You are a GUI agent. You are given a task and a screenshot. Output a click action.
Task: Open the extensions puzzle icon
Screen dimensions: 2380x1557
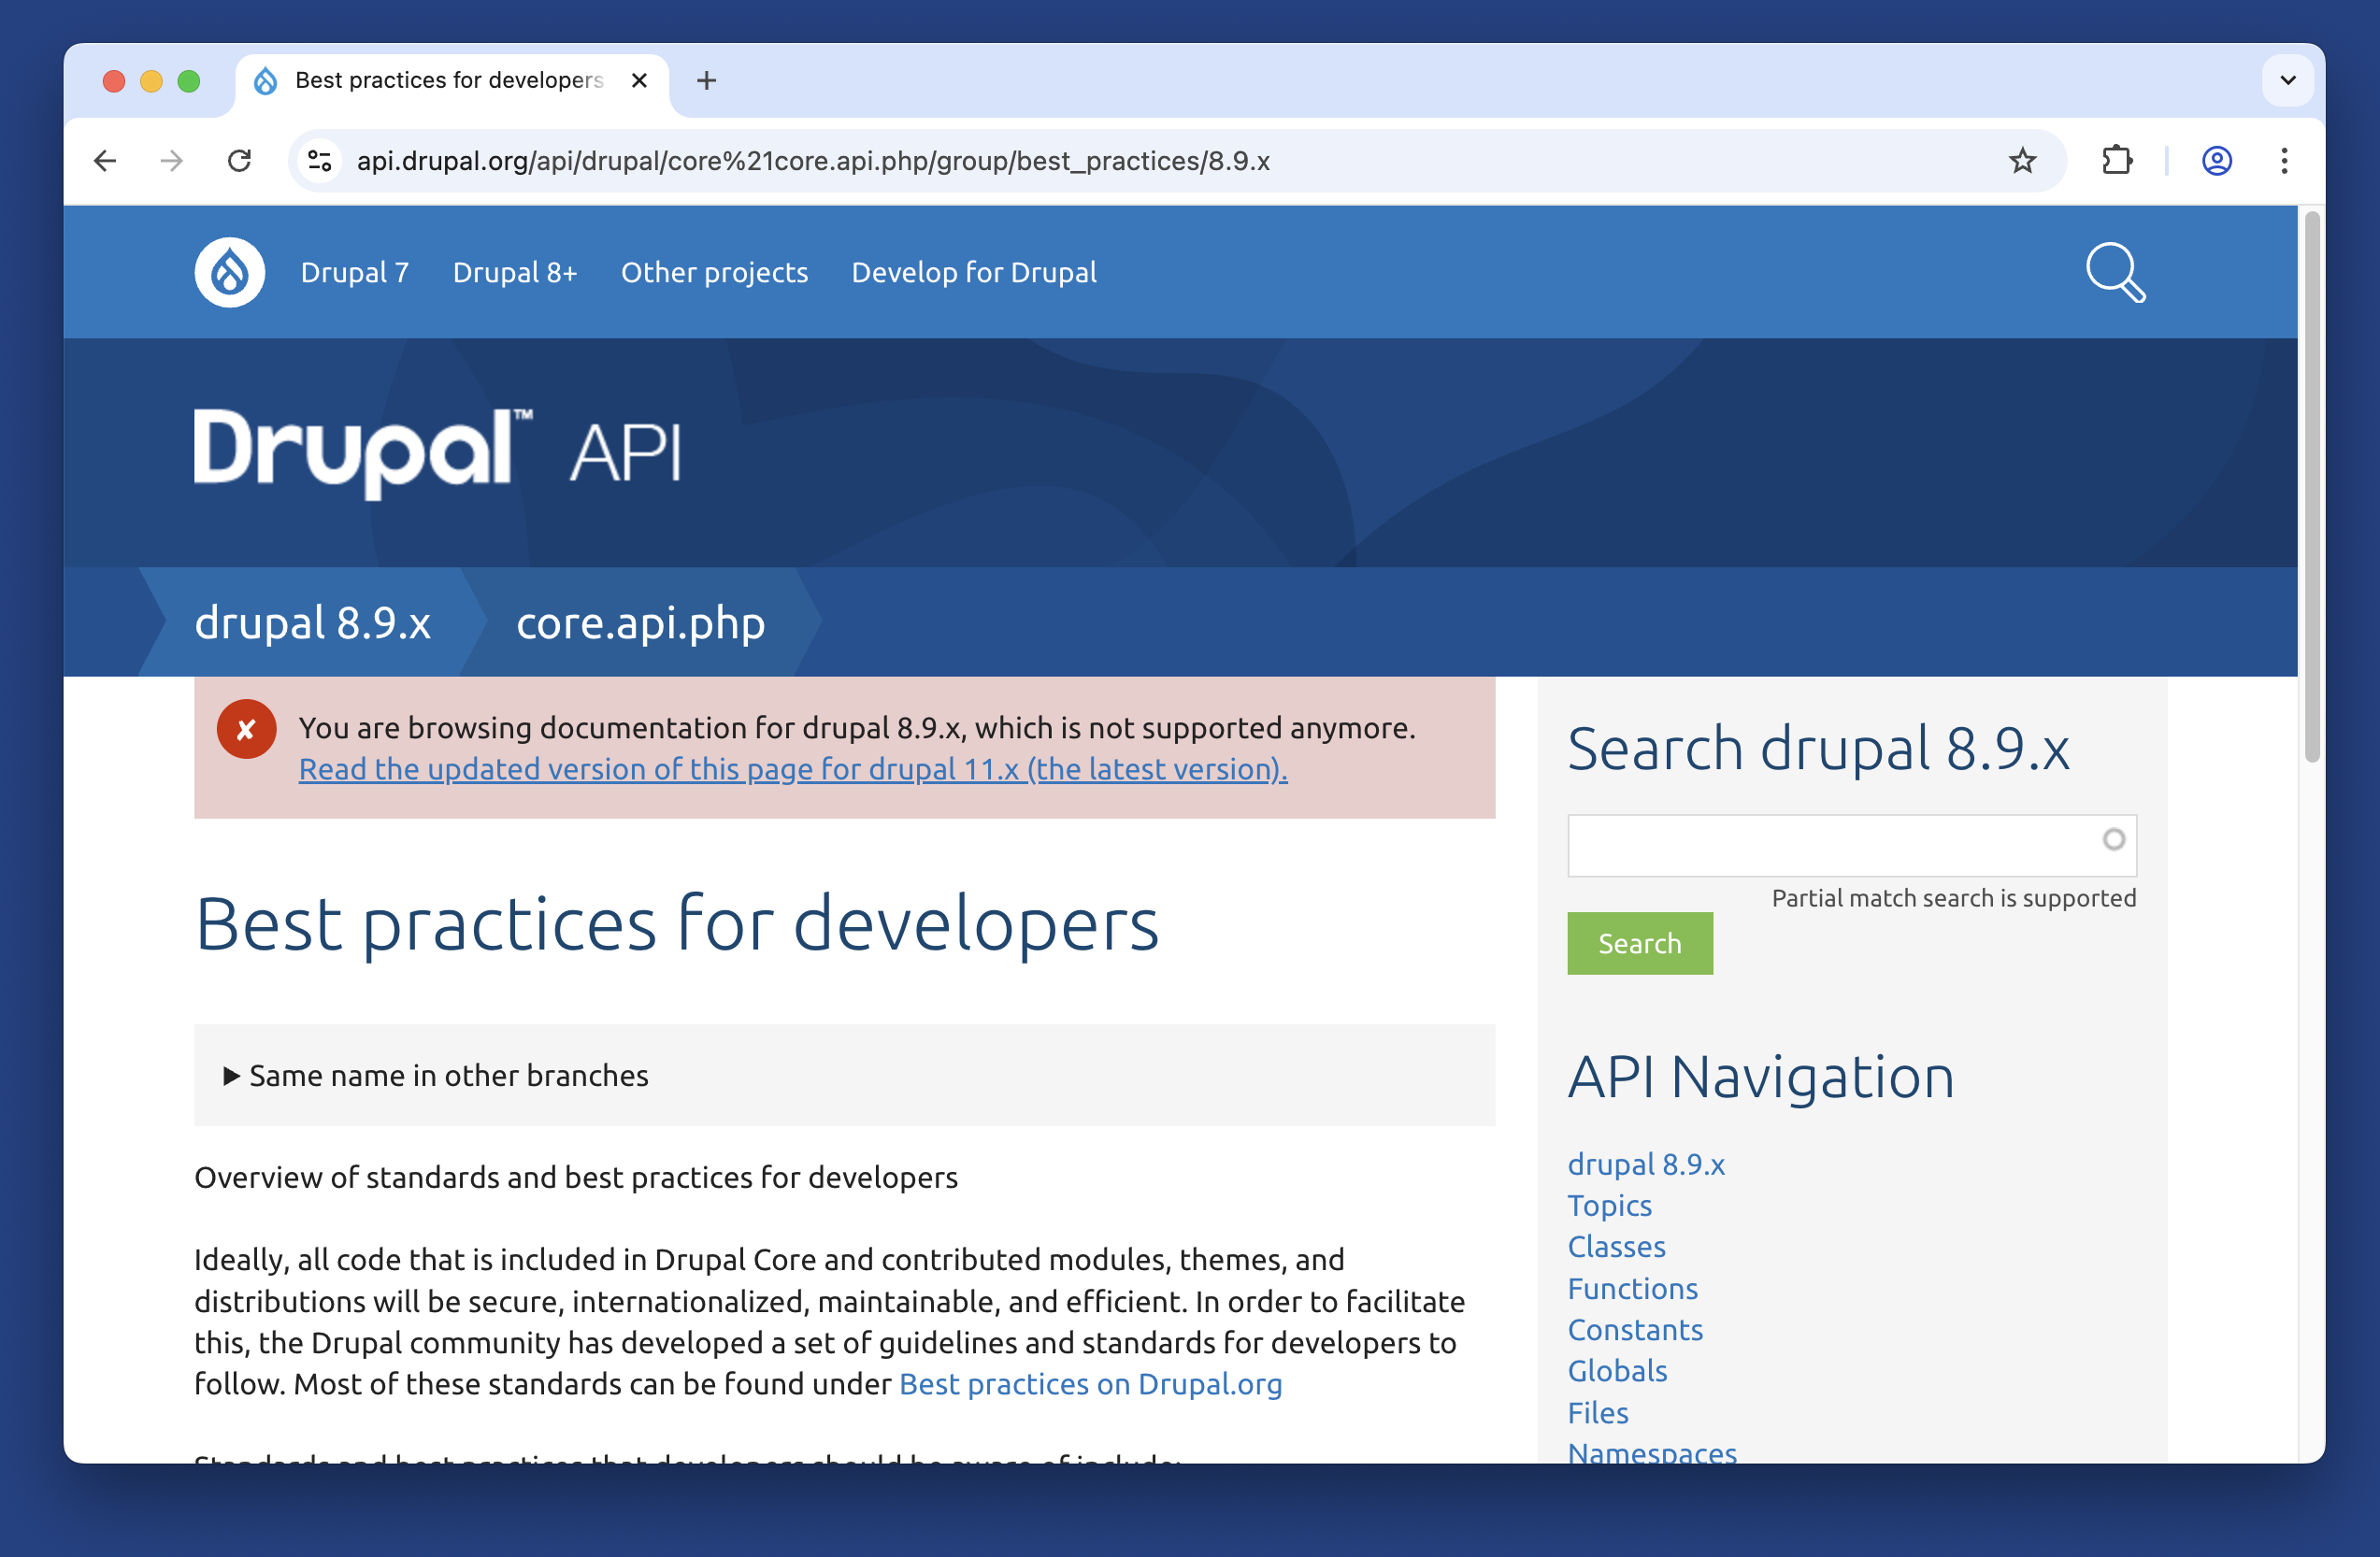pos(2116,161)
